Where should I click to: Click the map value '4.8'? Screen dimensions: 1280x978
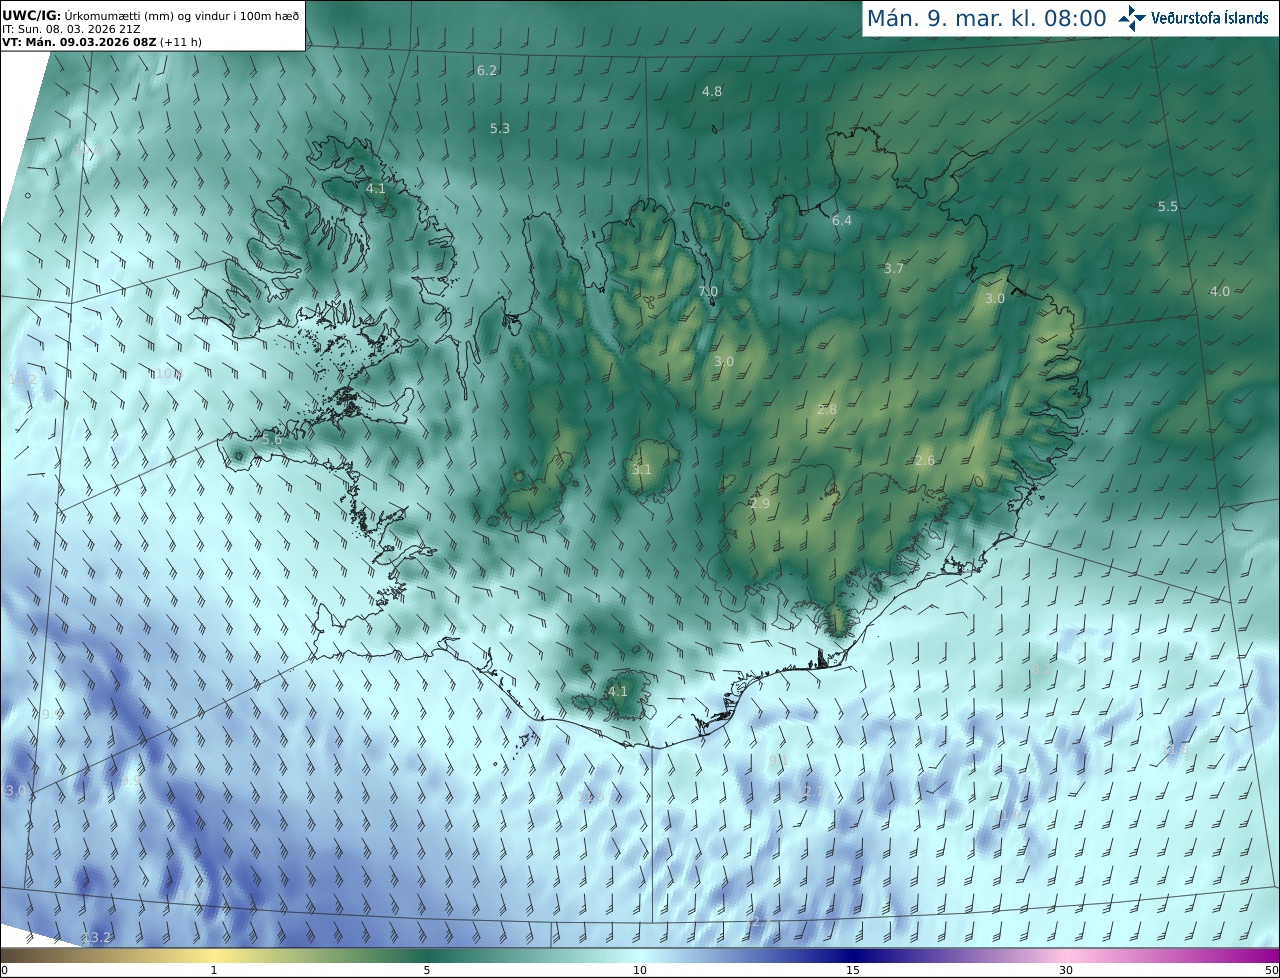click(x=712, y=91)
